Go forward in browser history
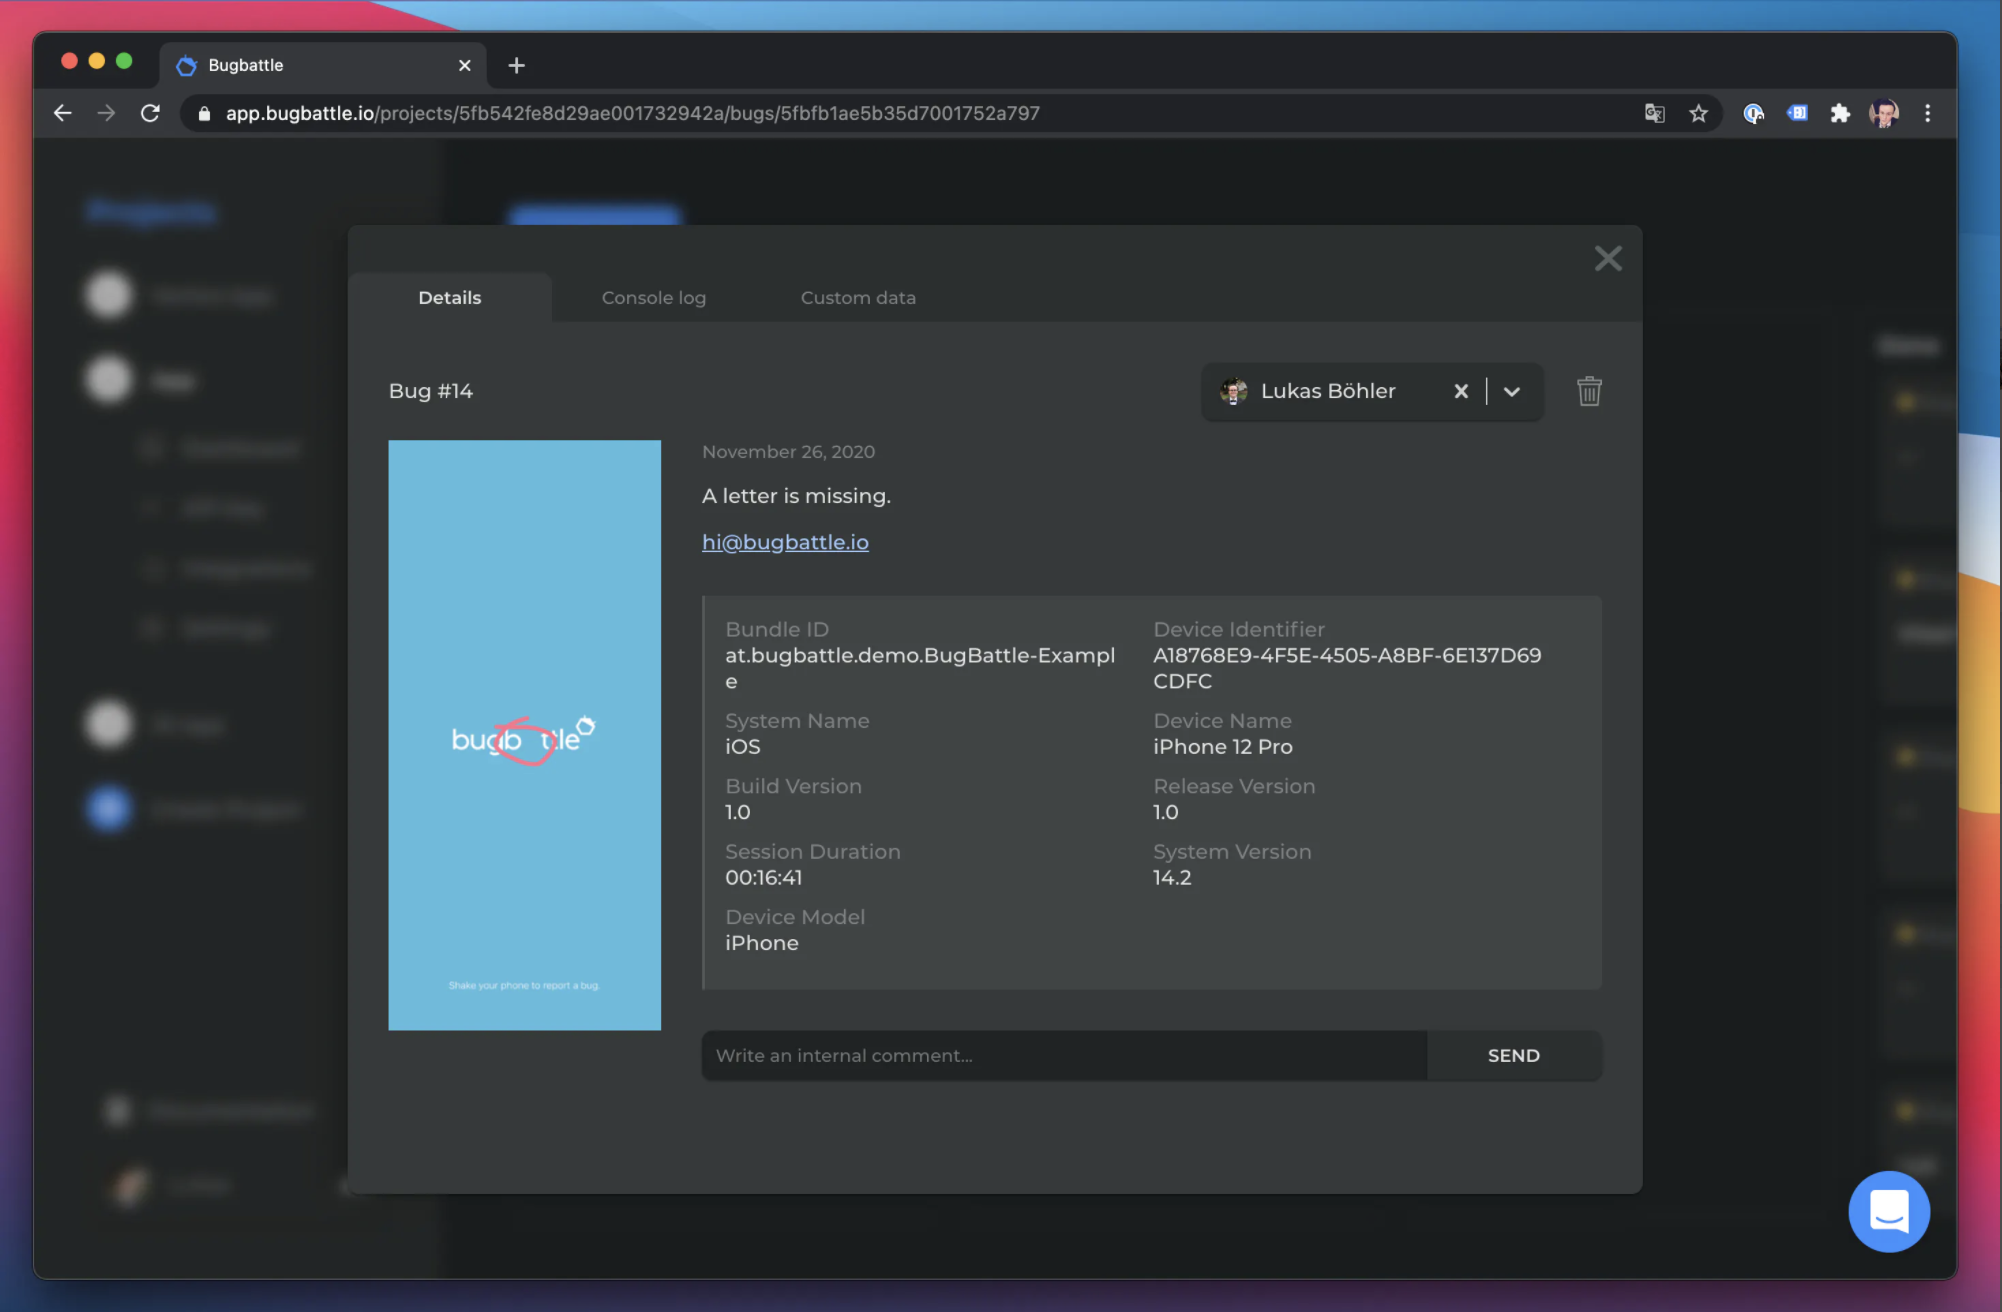The image size is (2002, 1312). point(106,113)
